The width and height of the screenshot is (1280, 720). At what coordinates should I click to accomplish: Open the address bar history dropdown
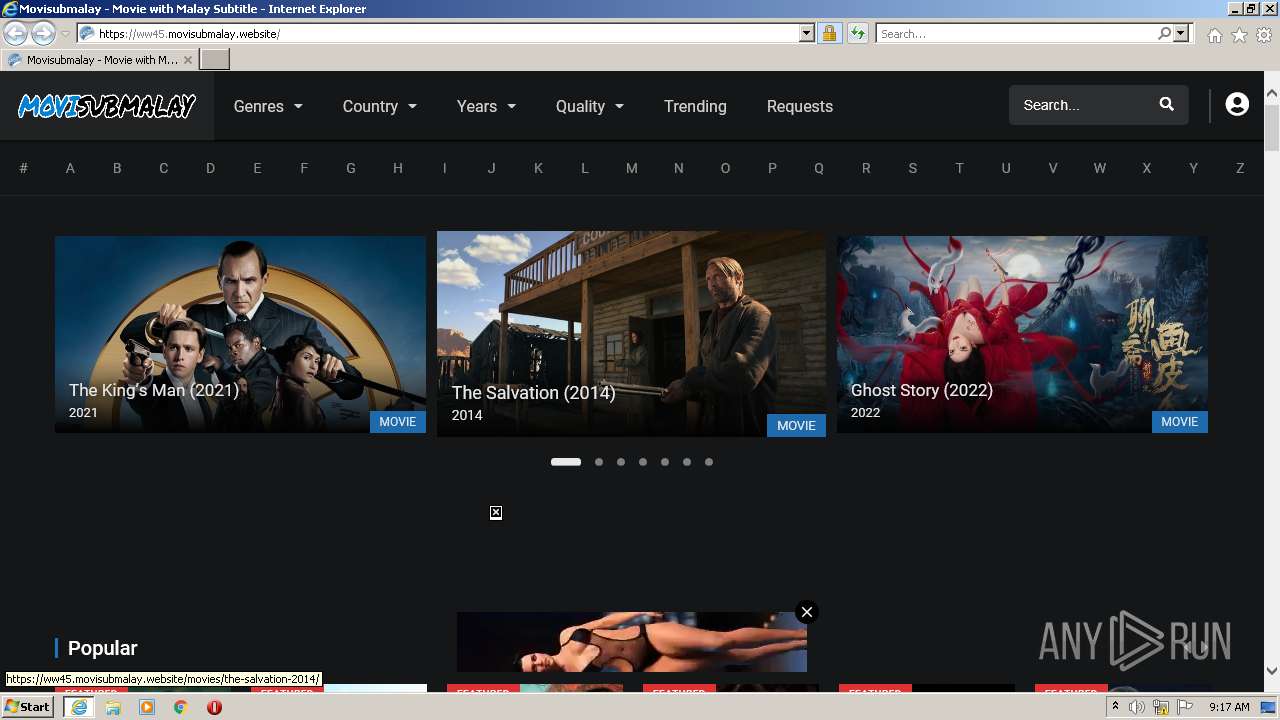point(807,33)
